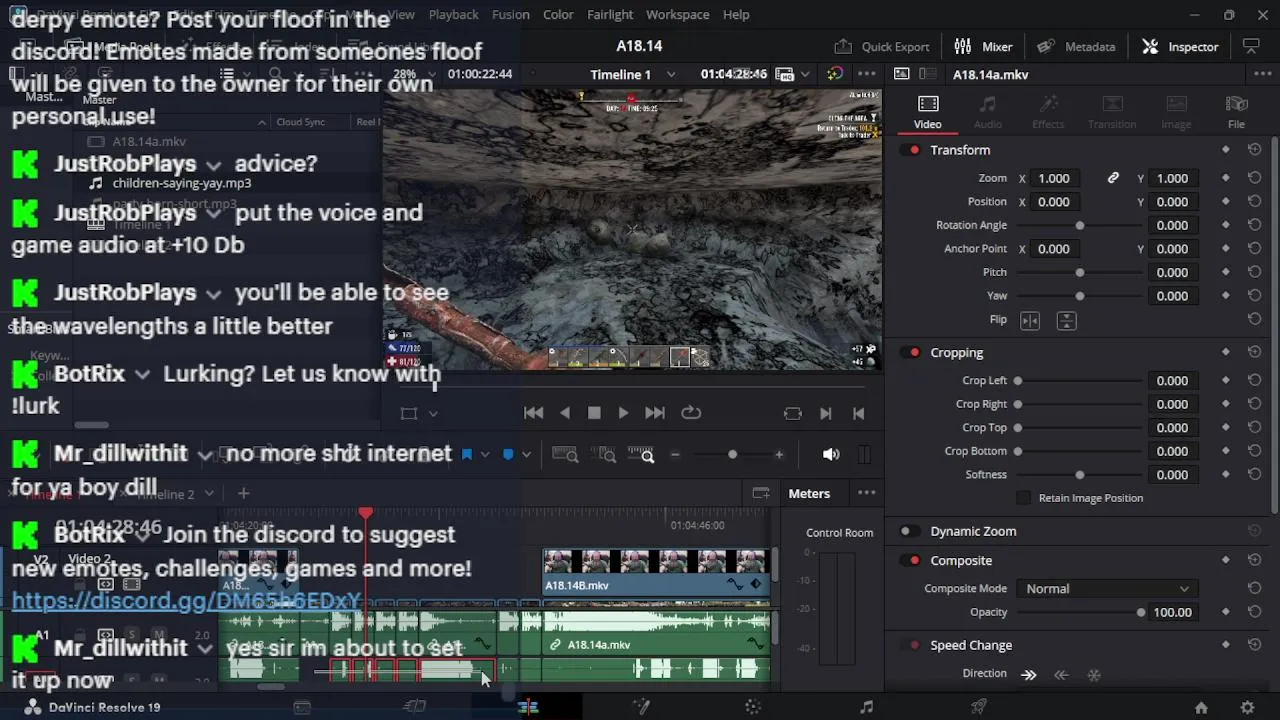The width and height of the screenshot is (1280, 720).
Task: Open the Fusion page
Action: (641, 707)
